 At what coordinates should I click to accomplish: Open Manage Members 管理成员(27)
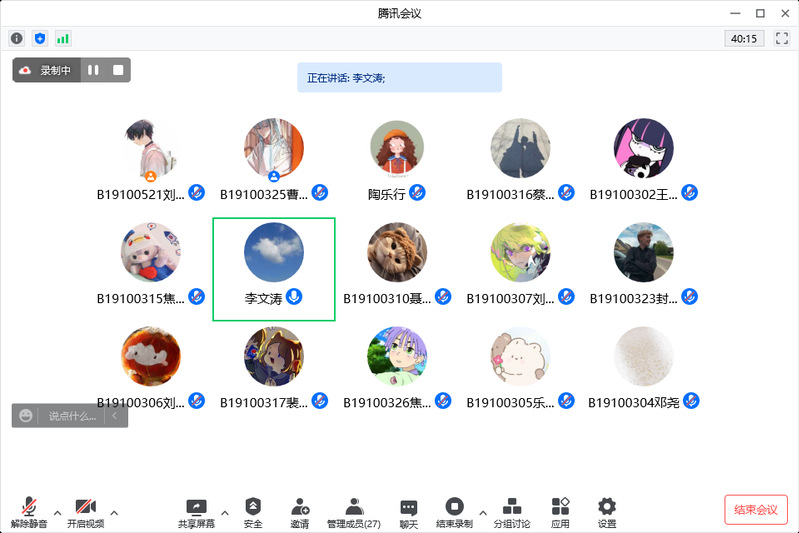tap(354, 513)
